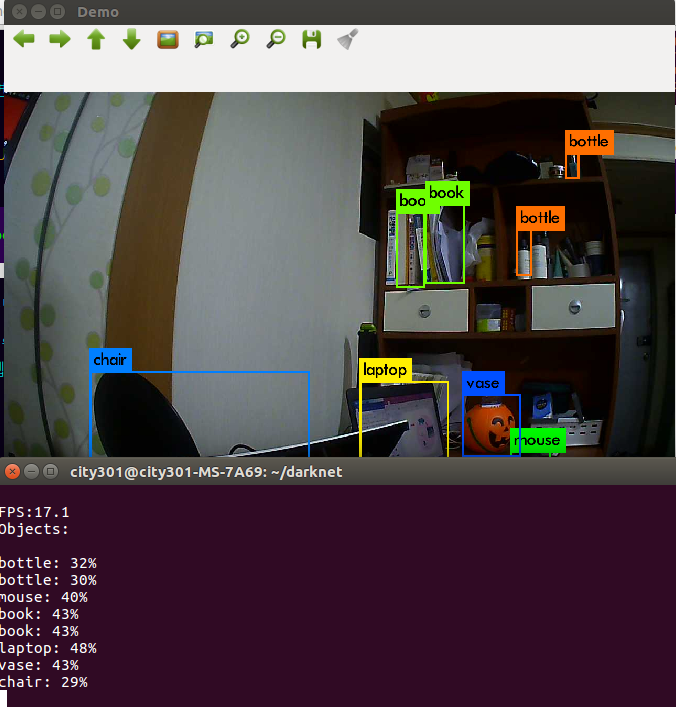Maximize the darknet terminal window
This screenshot has width=676, height=707.
[51, 472]
